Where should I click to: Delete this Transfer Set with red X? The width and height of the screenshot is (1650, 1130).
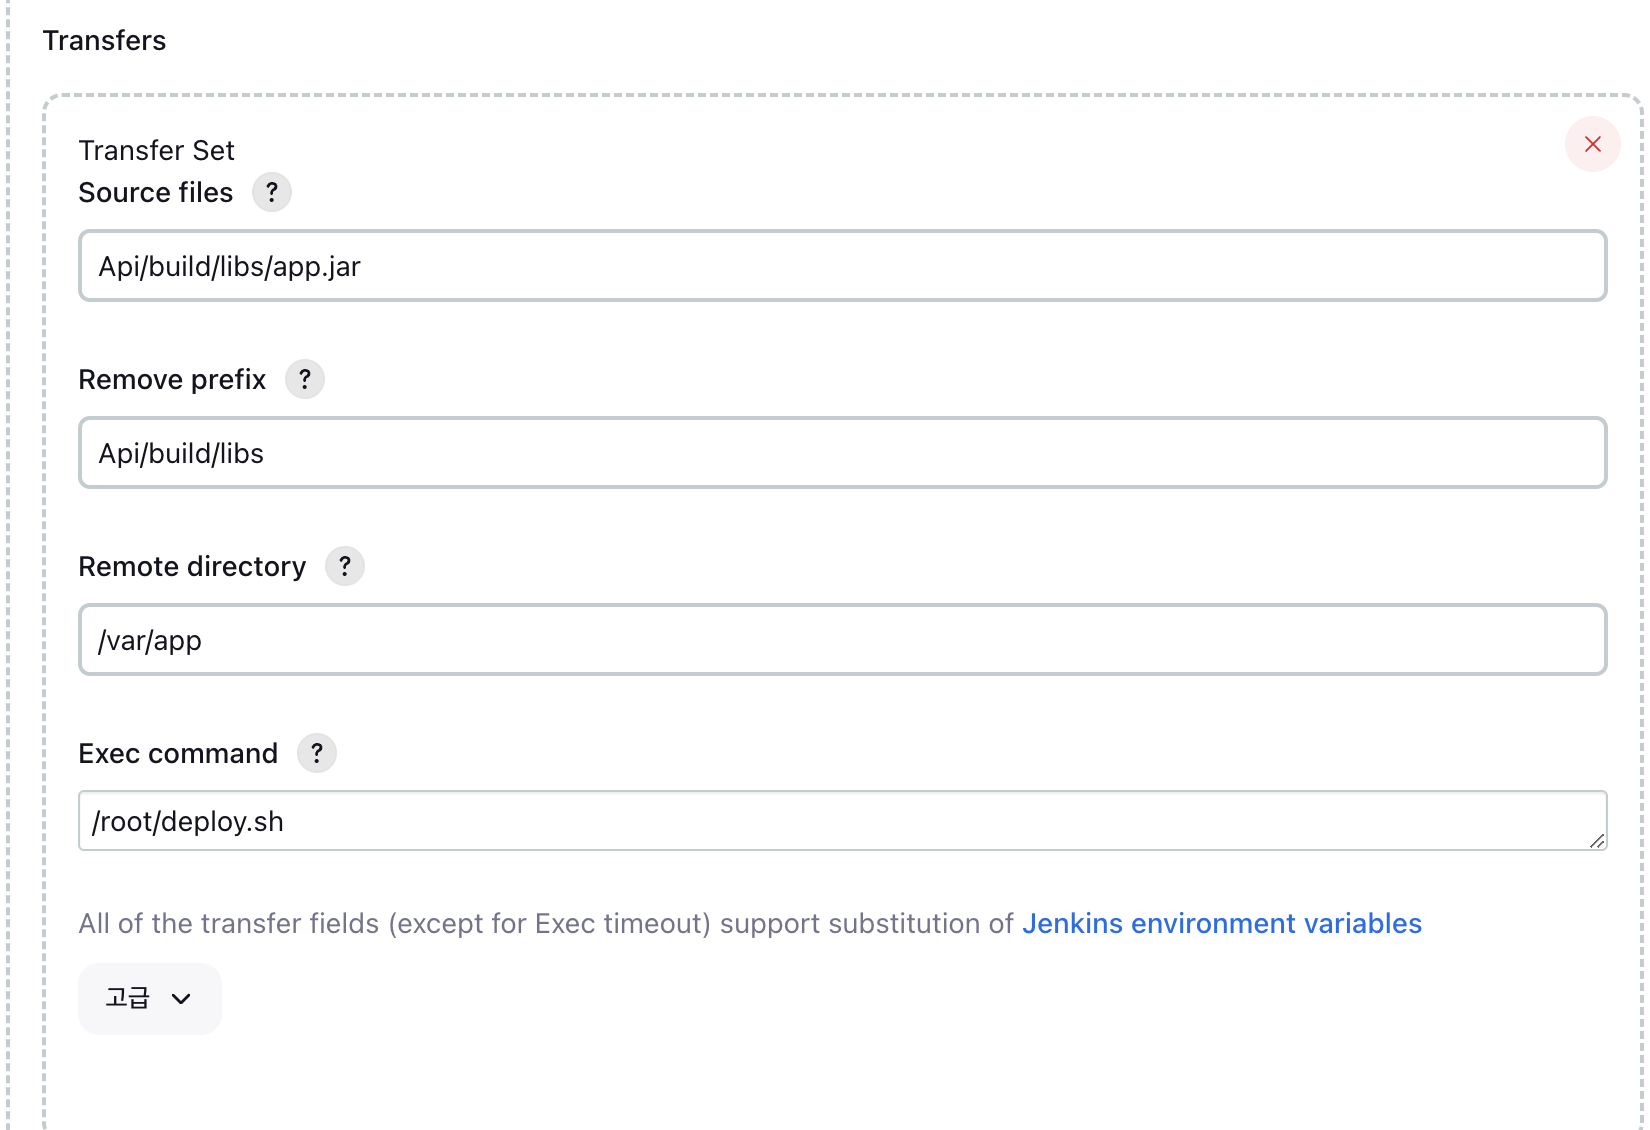coord(1593,144)
